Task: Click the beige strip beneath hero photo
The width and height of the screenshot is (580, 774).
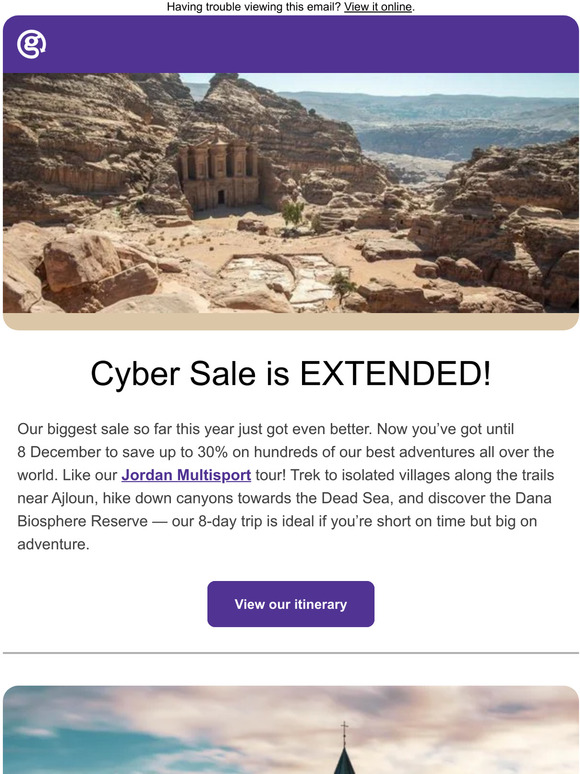Action: (x=291, y=321)
